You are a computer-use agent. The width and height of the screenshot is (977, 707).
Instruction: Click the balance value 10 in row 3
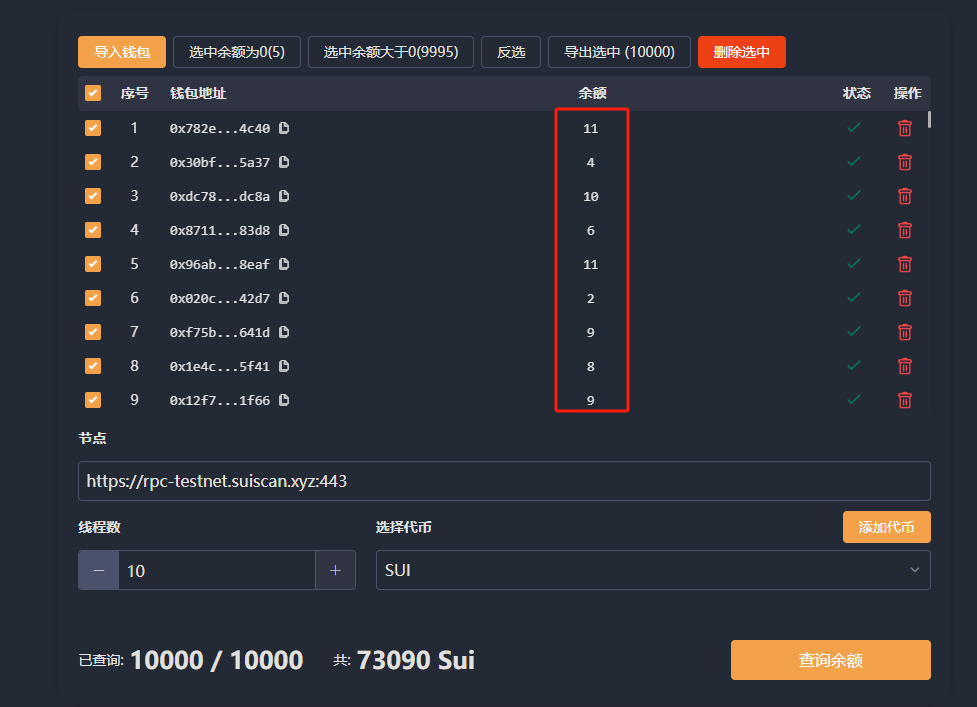coord(591,196)
